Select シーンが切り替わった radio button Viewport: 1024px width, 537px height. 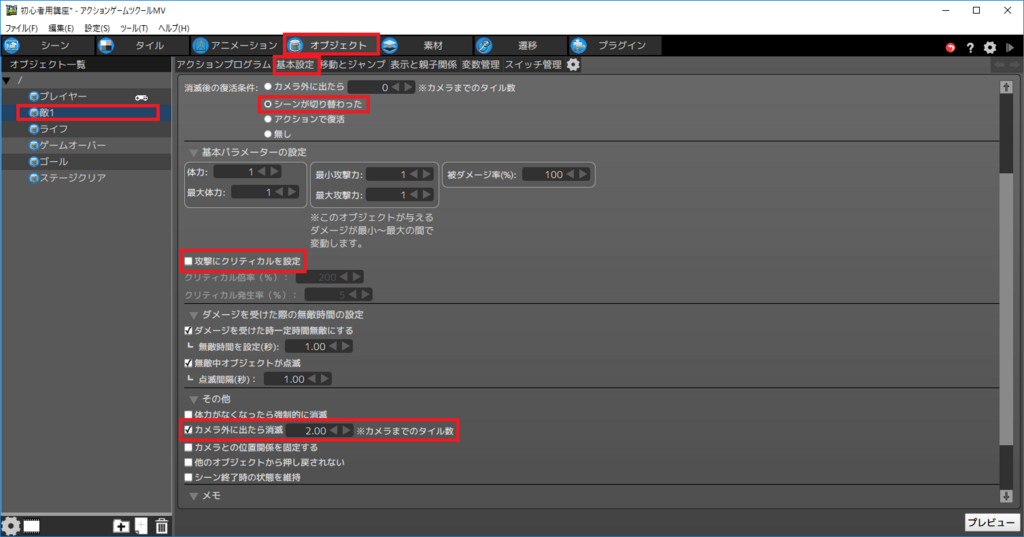(x=268, y=104)
